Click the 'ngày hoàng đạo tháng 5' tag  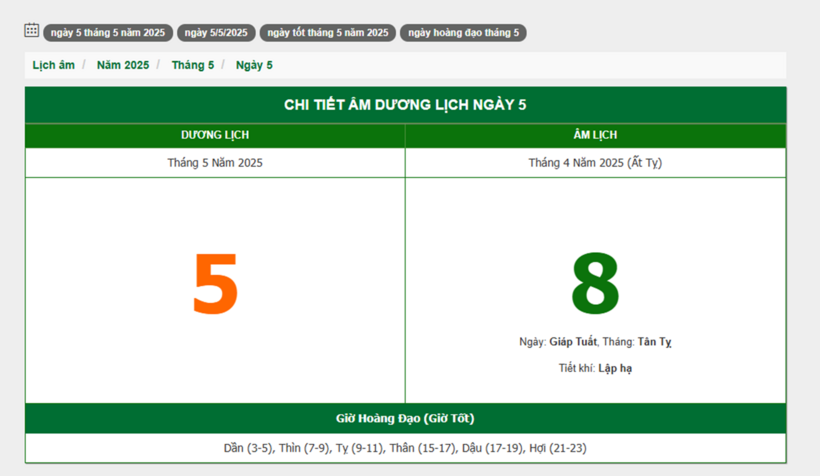point(463,33)
